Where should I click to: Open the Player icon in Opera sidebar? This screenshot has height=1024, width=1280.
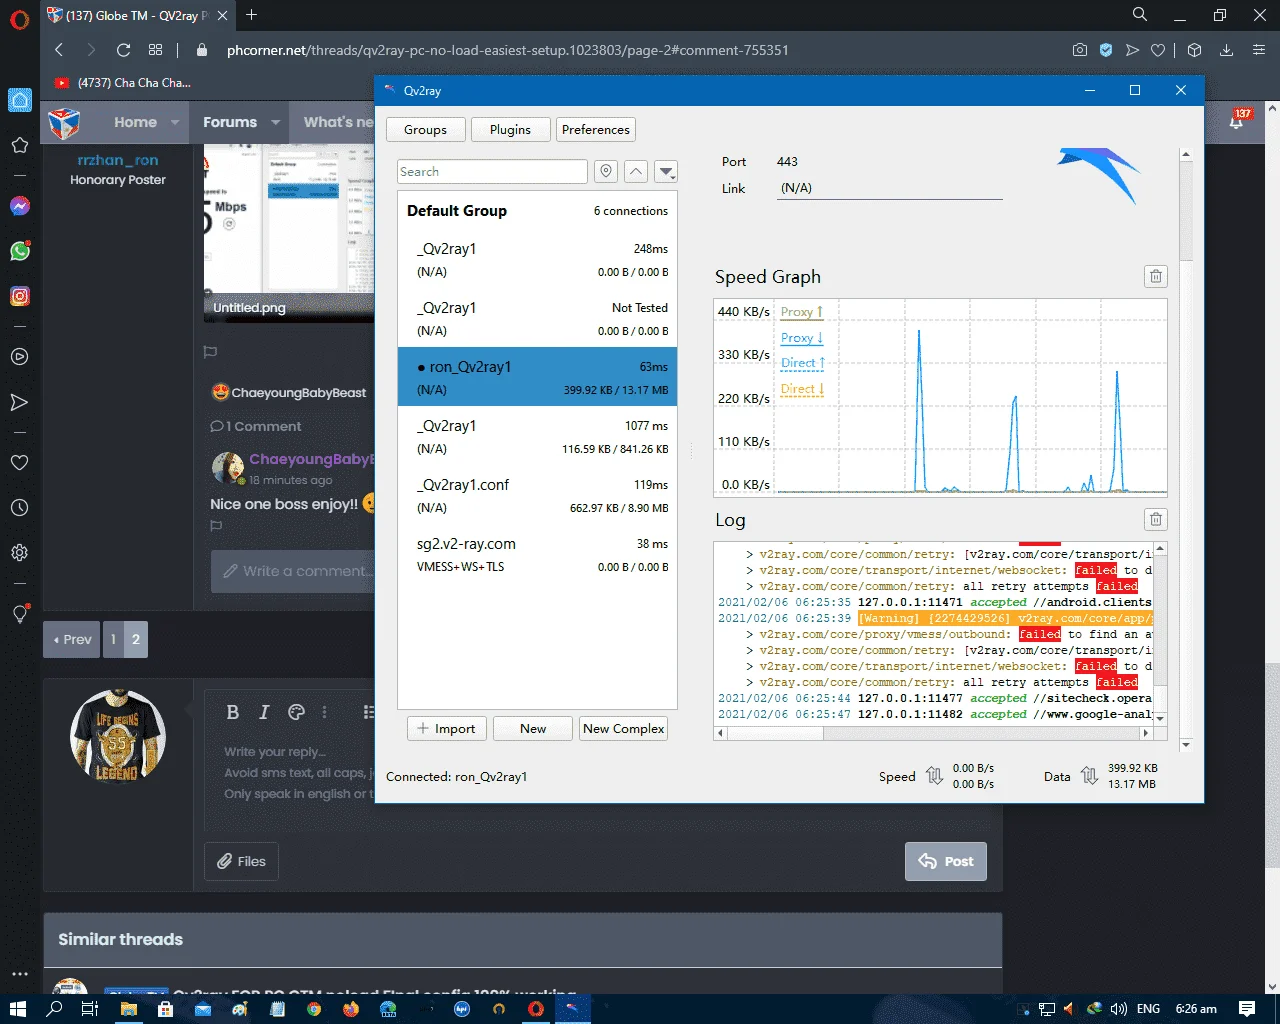(20, 357)
